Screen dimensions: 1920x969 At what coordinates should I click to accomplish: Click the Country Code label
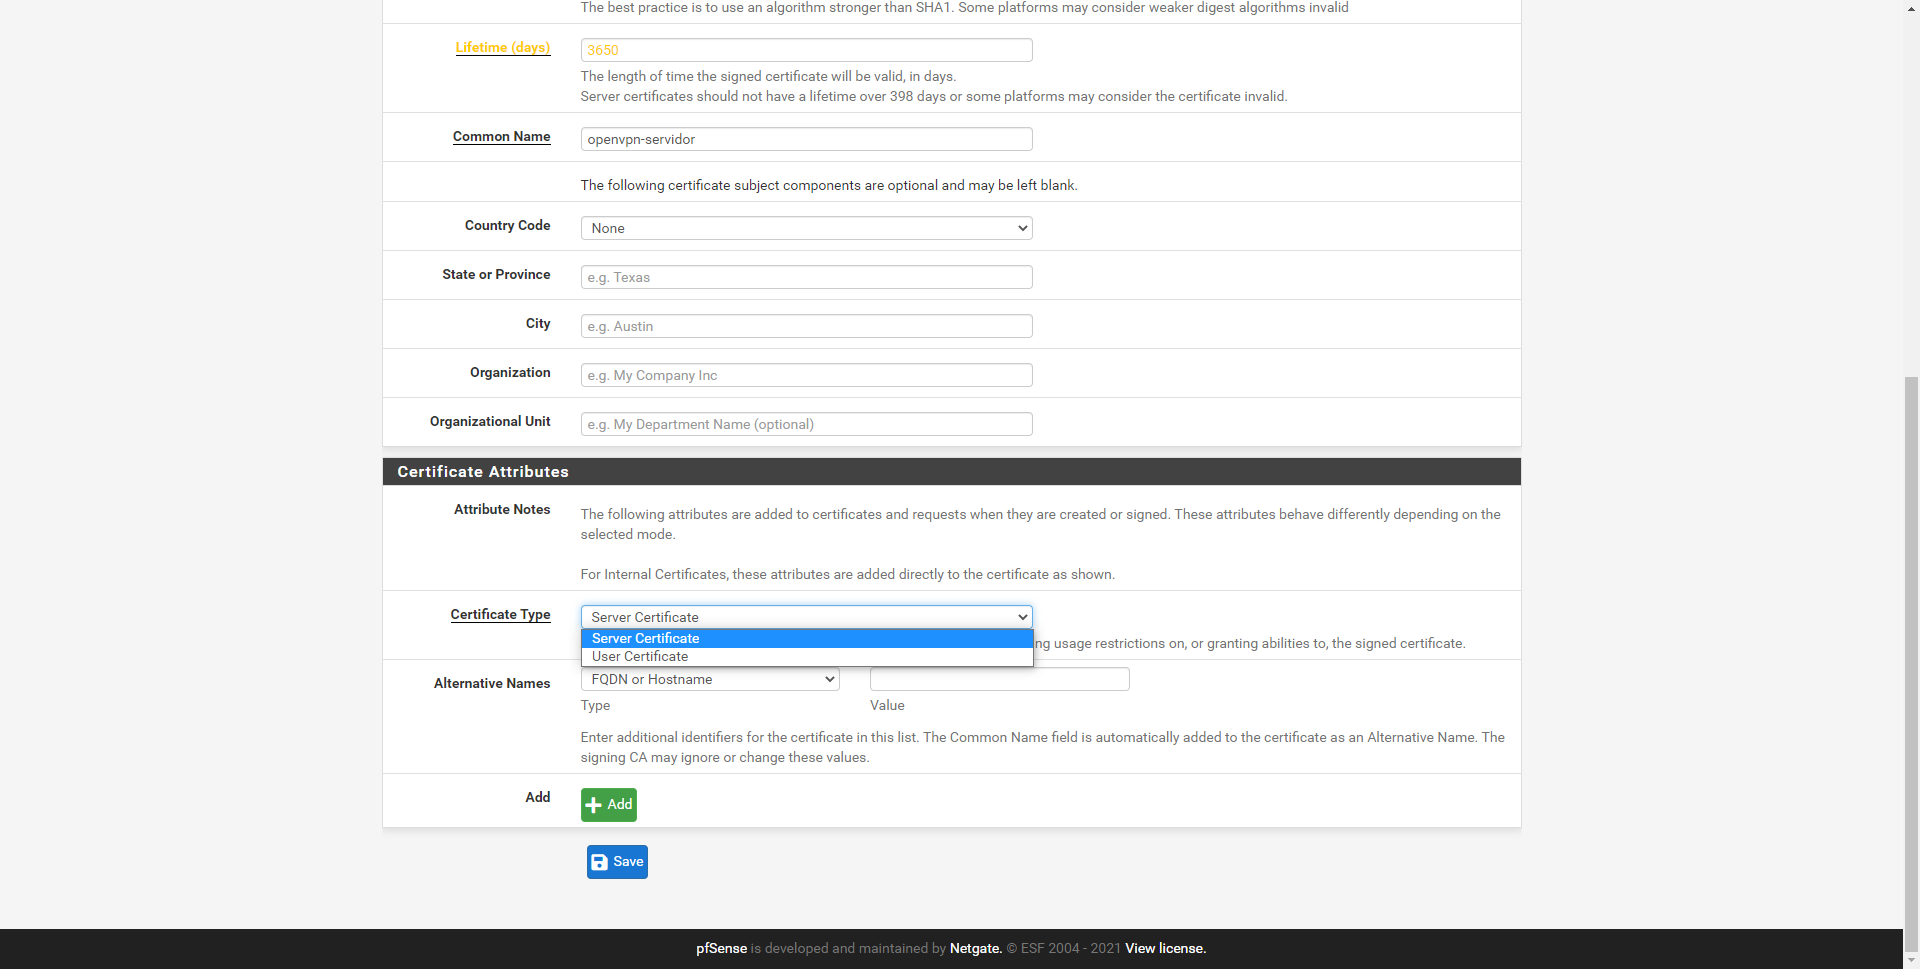[508, 225]
